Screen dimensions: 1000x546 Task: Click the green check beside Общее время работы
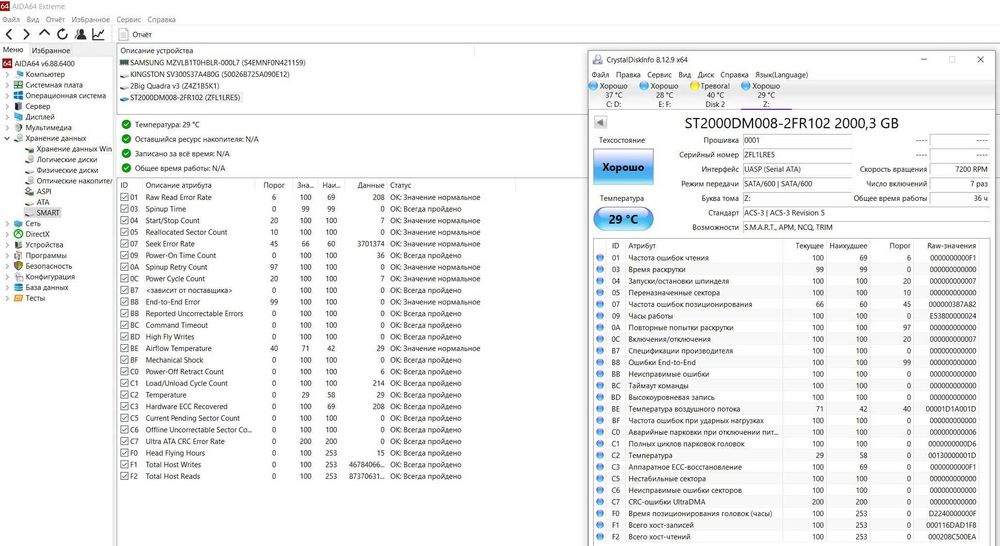tap(126, 168)
